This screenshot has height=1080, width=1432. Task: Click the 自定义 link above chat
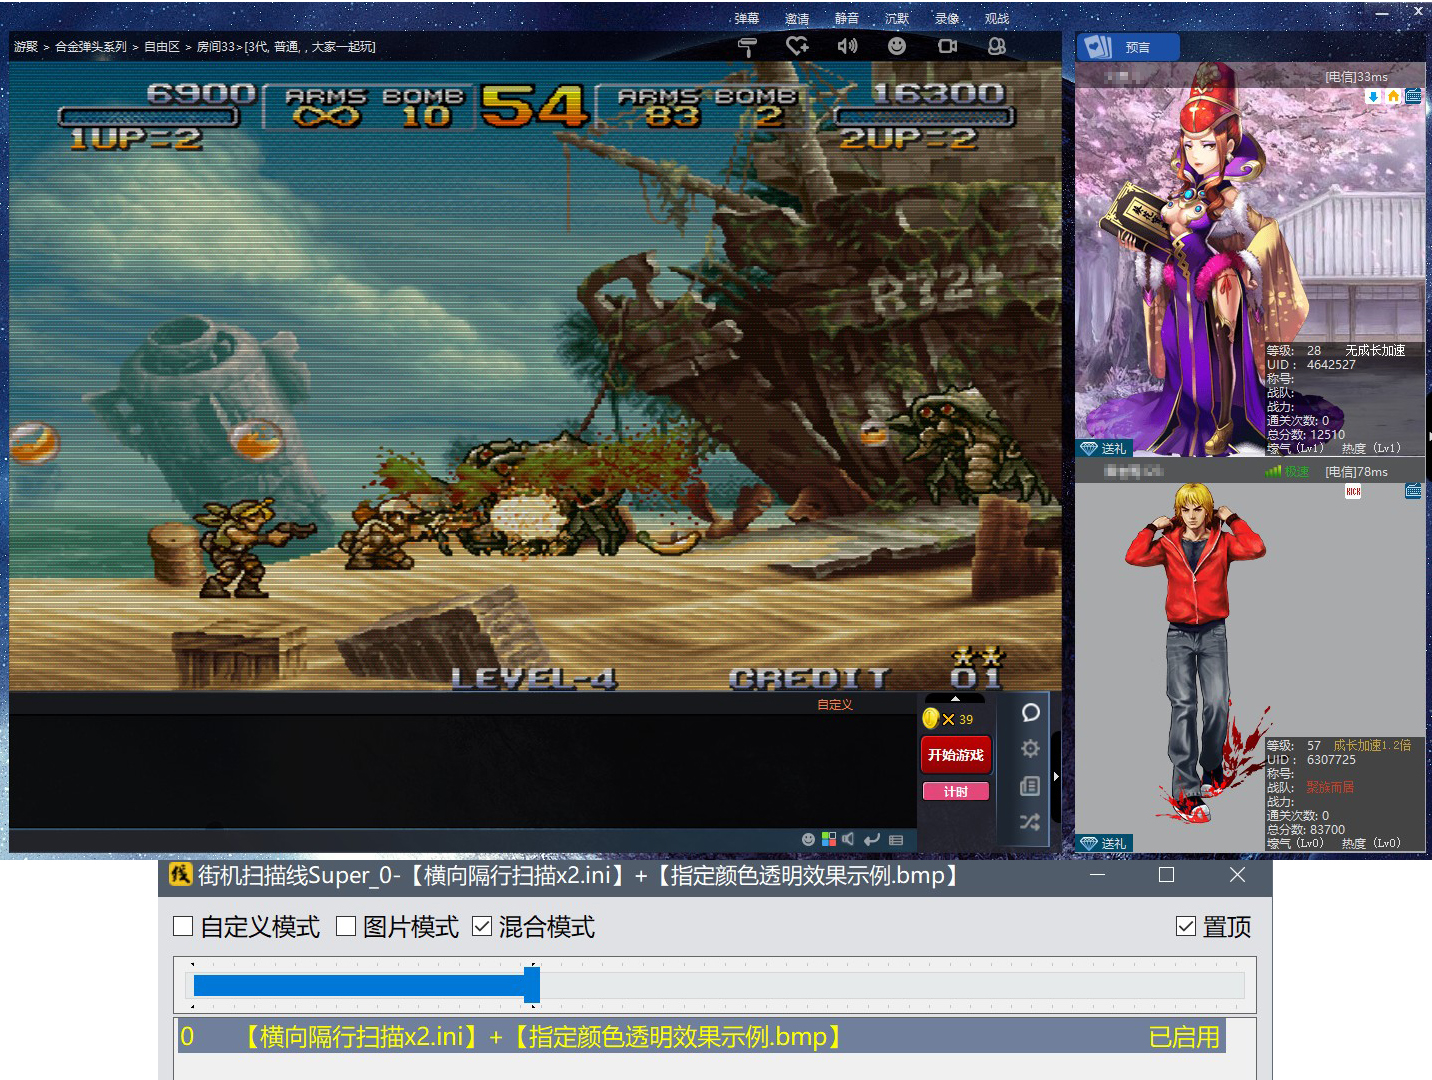click(835, 704)
